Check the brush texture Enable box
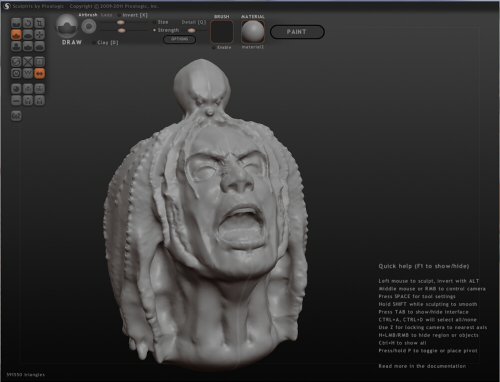Screen dimensions: 500x382 [x=214, y=48]
